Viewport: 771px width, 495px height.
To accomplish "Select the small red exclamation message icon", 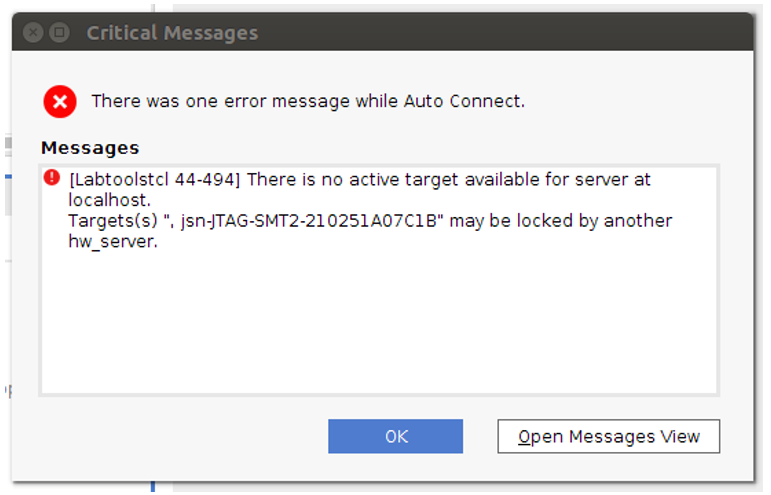I will coord(52,177).
